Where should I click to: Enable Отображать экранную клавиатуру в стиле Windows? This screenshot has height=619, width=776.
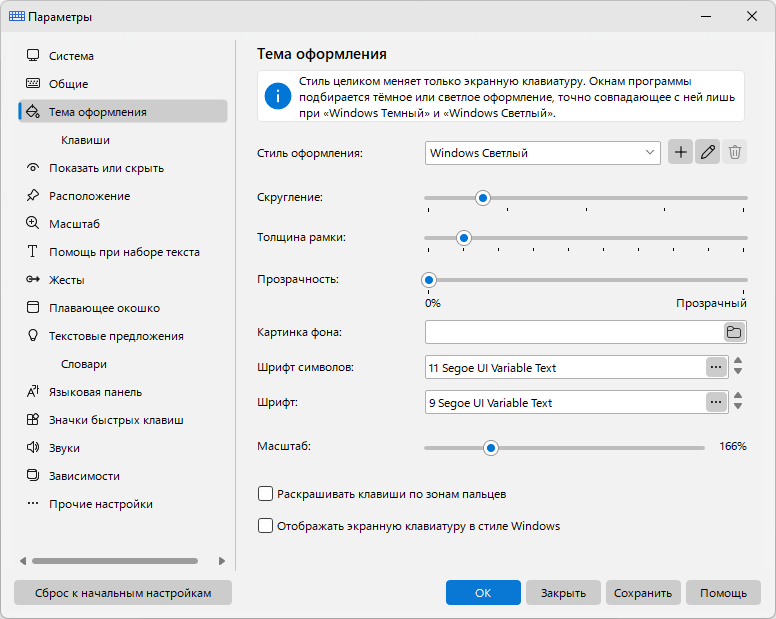coord(265,525)
